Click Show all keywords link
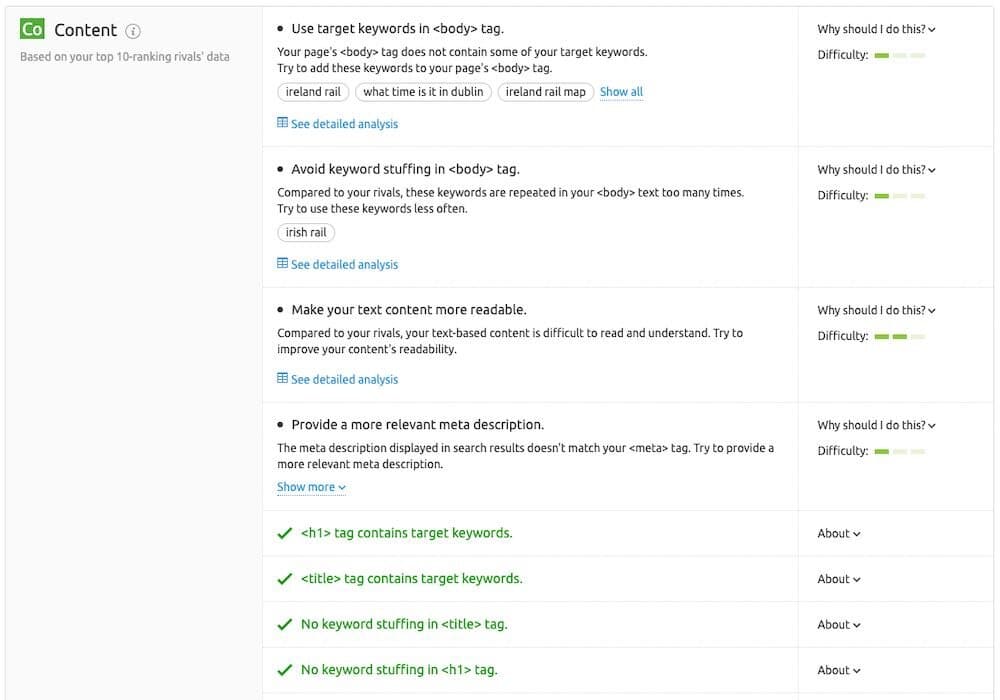This screenshot has height=700, width=1000. click(621, 92)
